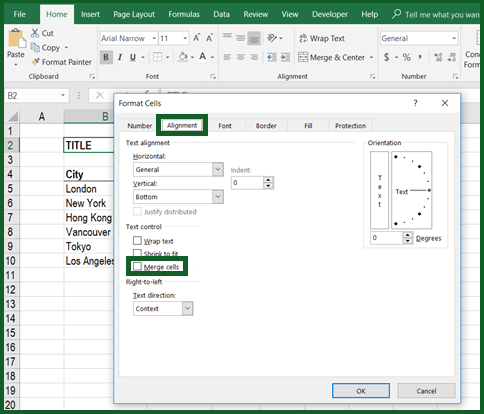The image size is (484, 414).
Task: Select Bottom Align icon in ribbon
Action: pyautogui.click(x=254, y=38)
